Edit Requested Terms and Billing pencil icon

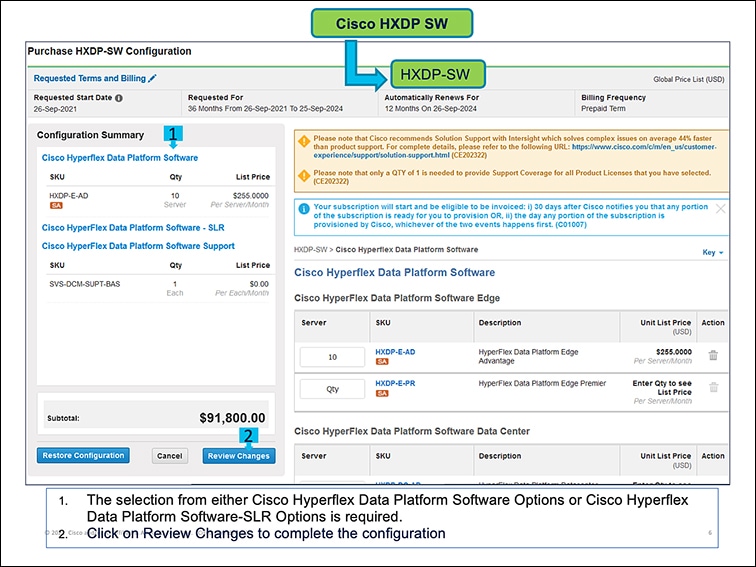[x=152, y=78]
